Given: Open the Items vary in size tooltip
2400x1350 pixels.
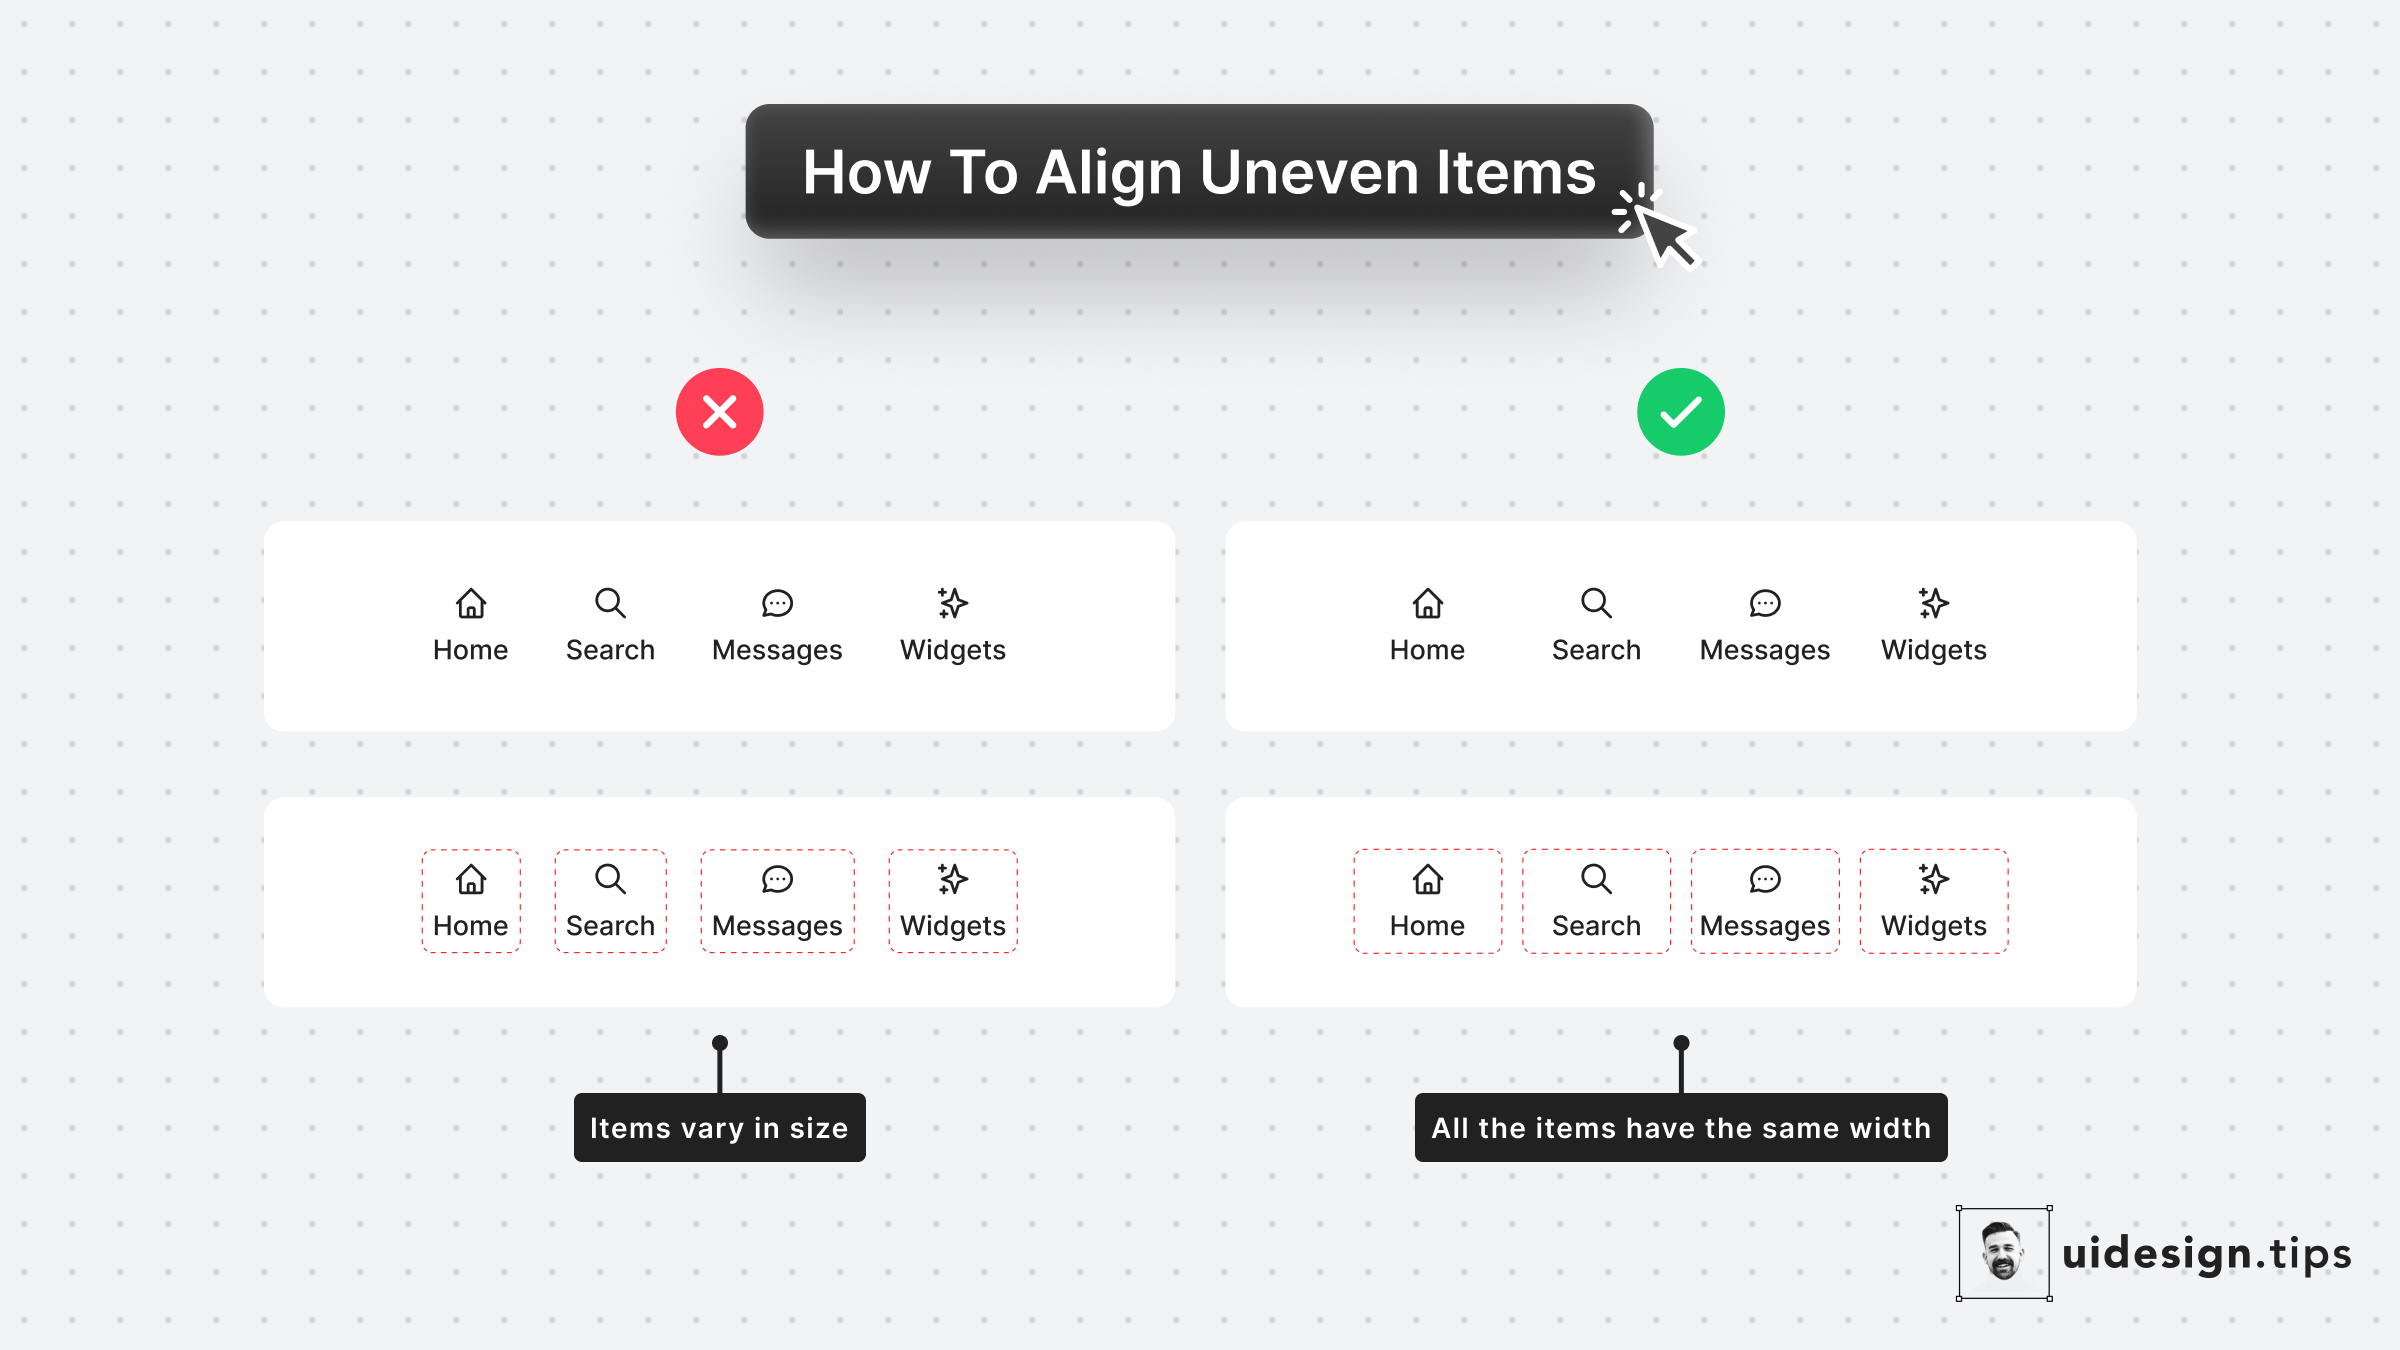Looking at the screenshot, I should point(719,1127).
